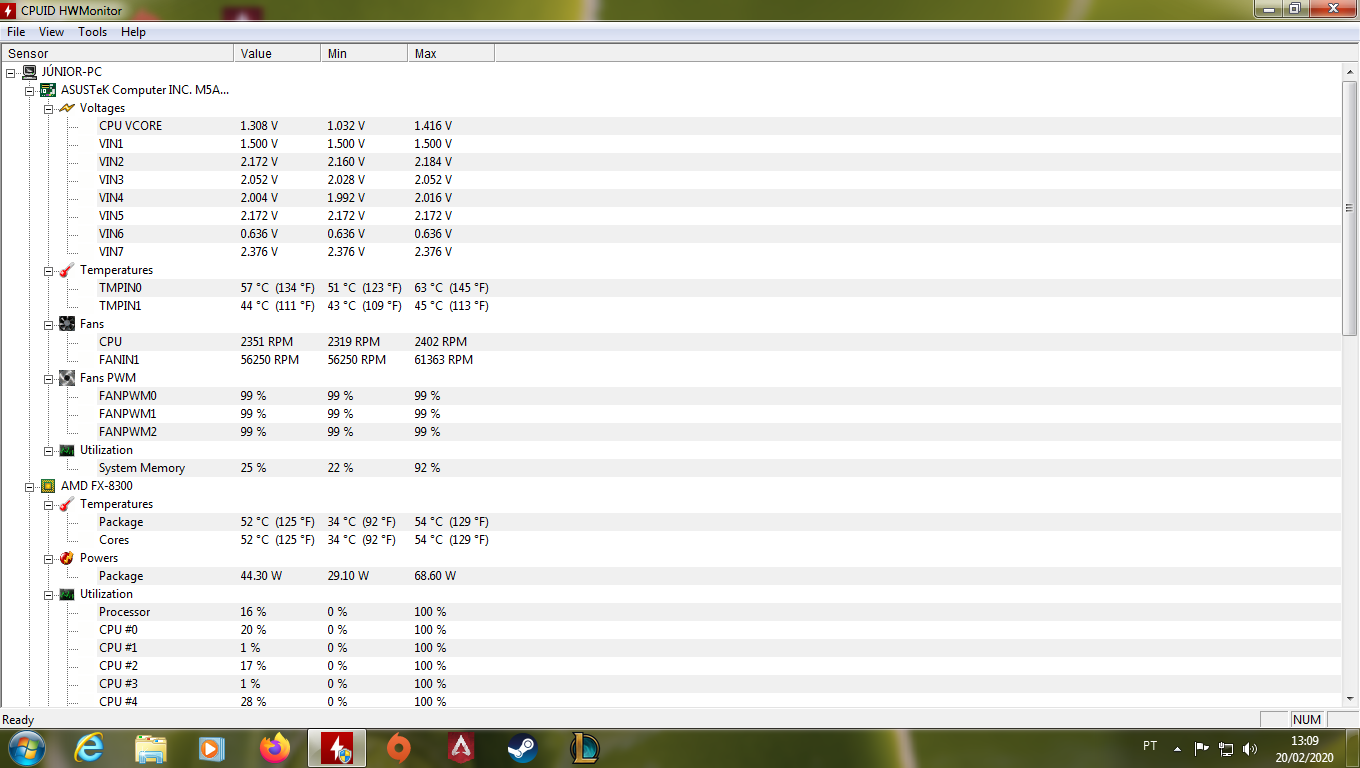
Task: Show hidden tray icons arrow
Action: coord(1177,748)
